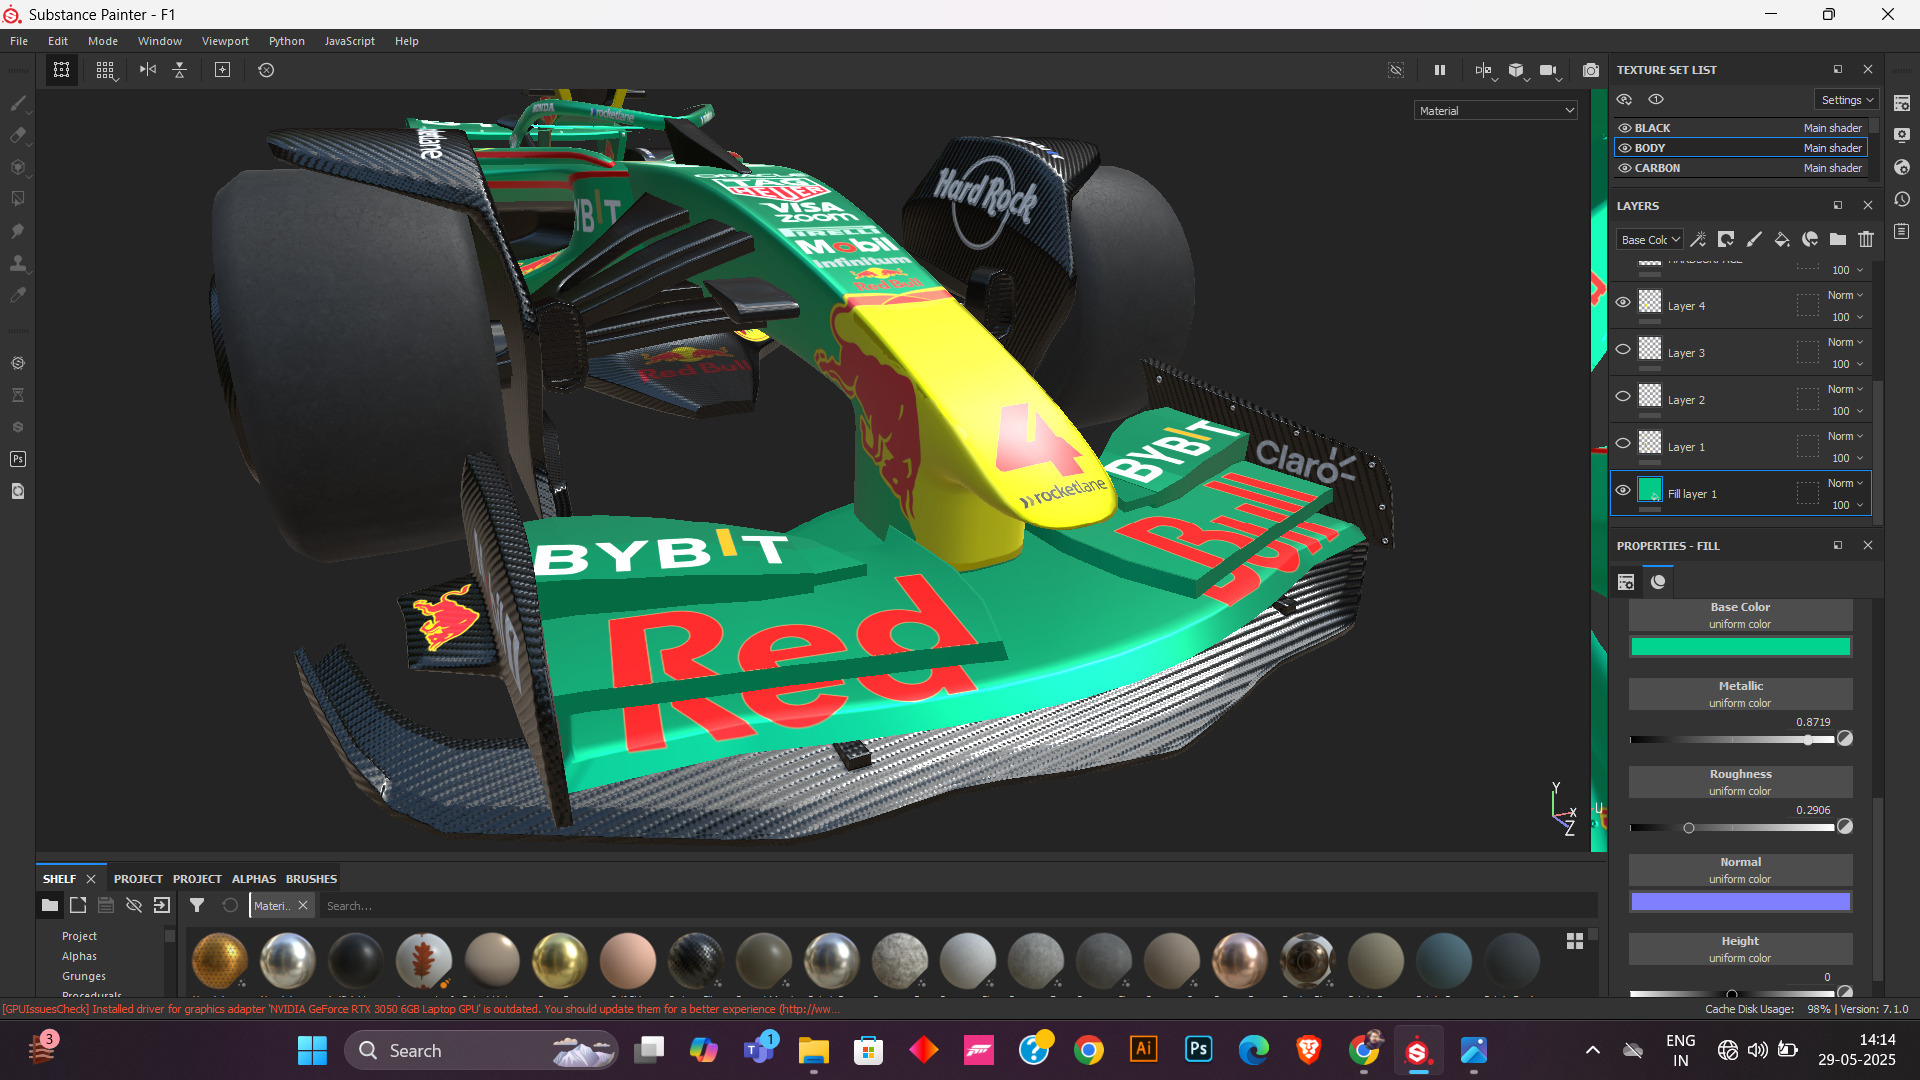1920x1080 pixels.
Task: Select the Smudge tool
Action: pos(17,231)
